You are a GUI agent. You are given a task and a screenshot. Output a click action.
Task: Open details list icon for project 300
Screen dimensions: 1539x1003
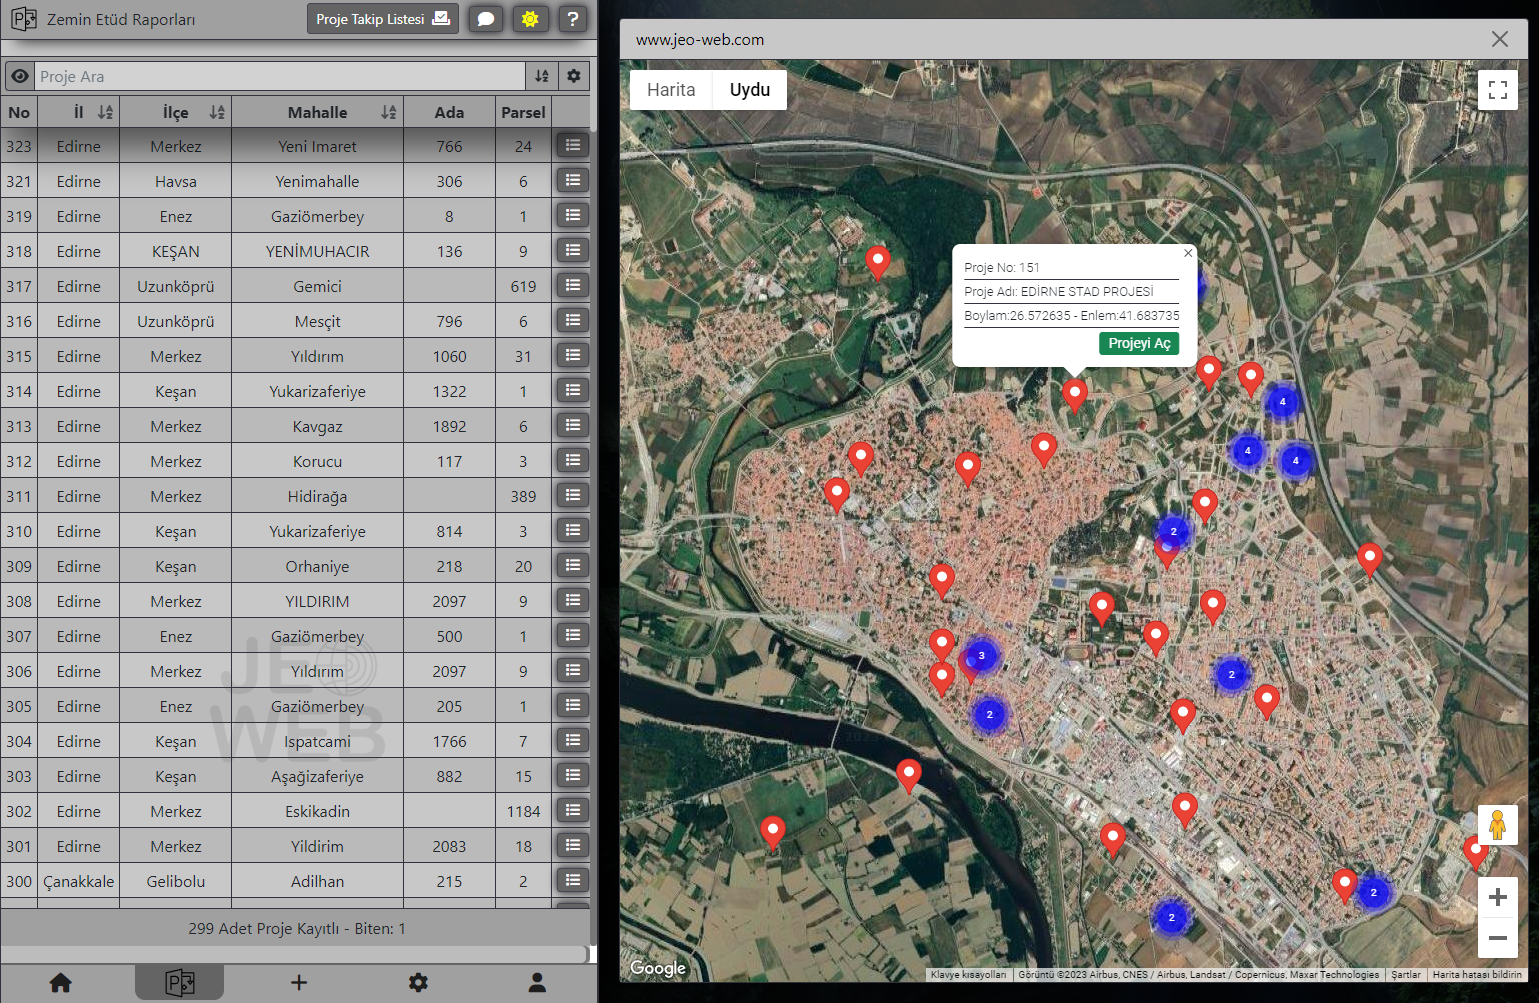click(x=572, y=880)
